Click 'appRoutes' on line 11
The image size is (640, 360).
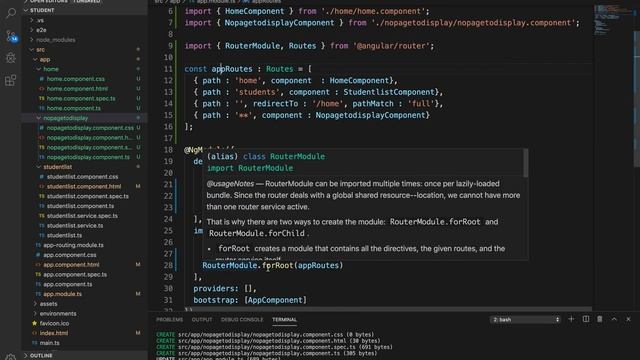tap(232, 69)
